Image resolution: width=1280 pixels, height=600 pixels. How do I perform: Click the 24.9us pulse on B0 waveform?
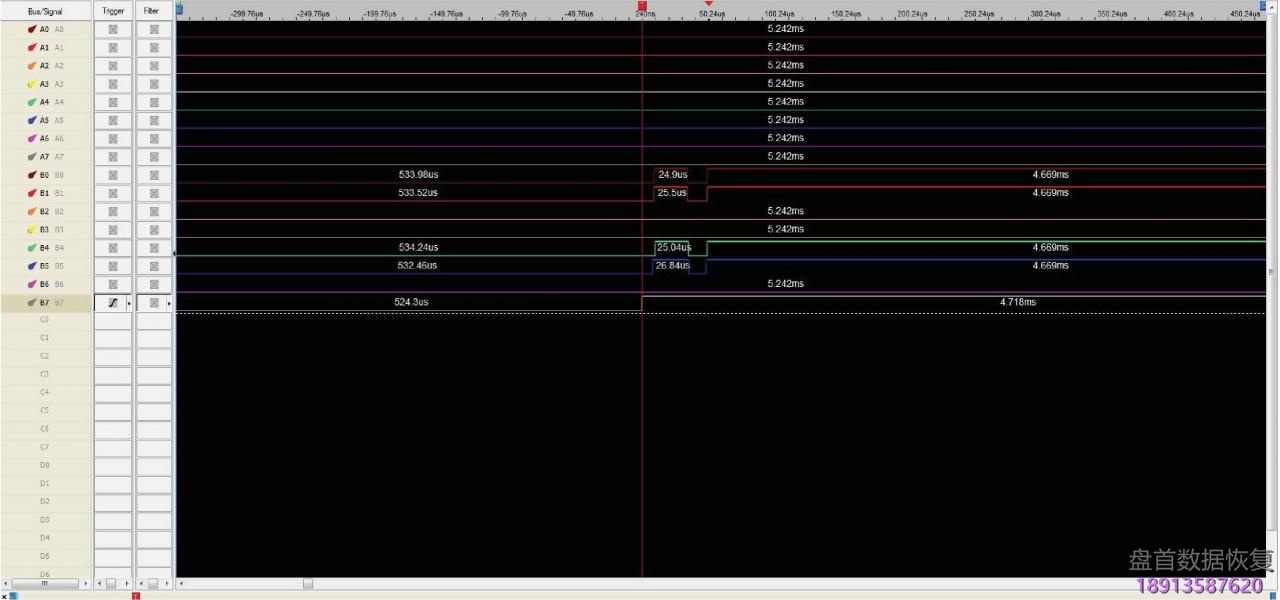(672, 175)
